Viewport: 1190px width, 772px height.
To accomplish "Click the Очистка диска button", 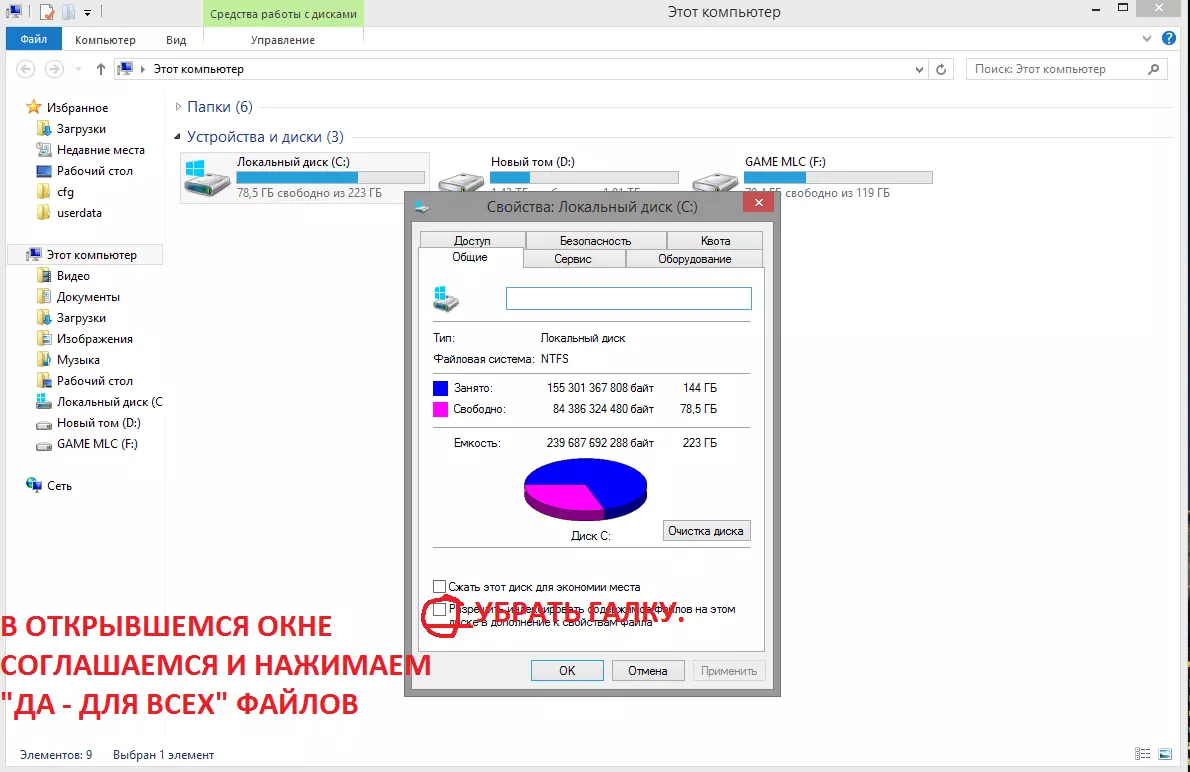I will [x=706, y=531].
